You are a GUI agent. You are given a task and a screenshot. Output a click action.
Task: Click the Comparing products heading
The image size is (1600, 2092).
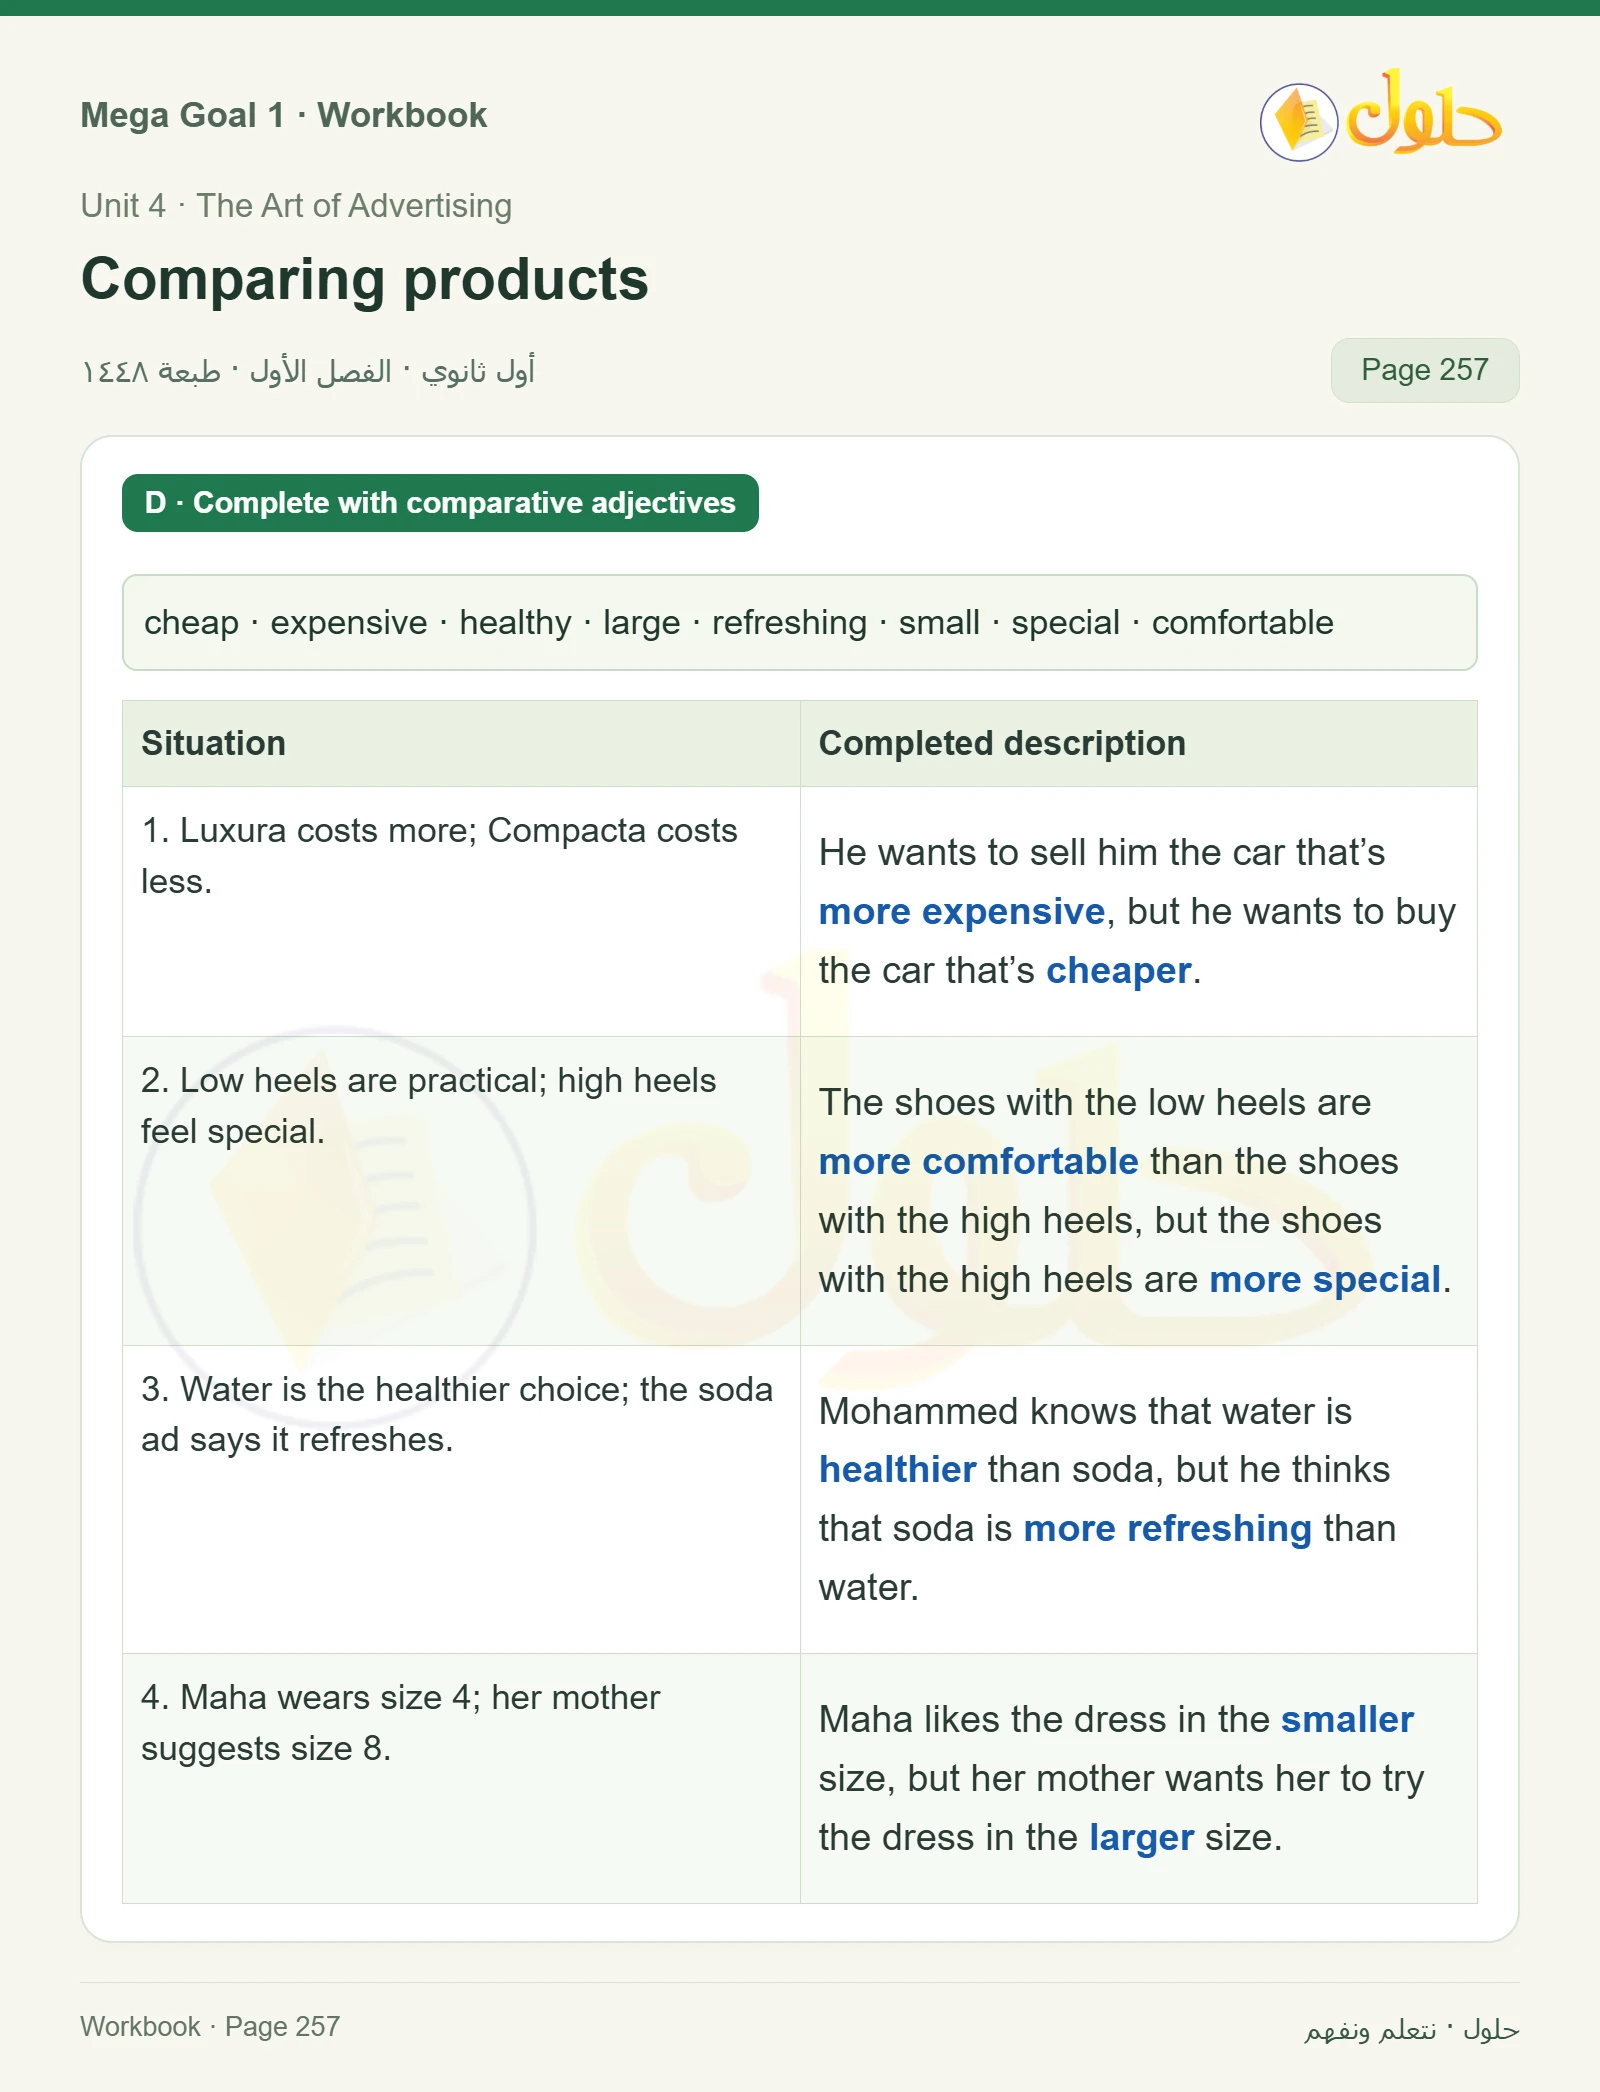(x=365, y=279)
